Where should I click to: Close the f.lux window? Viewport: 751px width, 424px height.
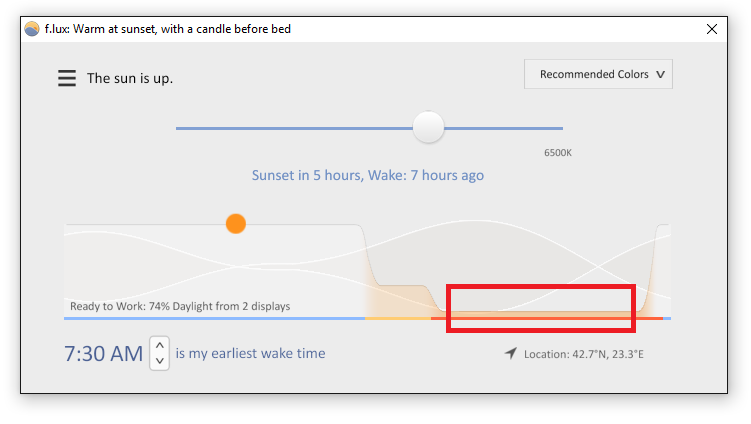coord(712,29)
